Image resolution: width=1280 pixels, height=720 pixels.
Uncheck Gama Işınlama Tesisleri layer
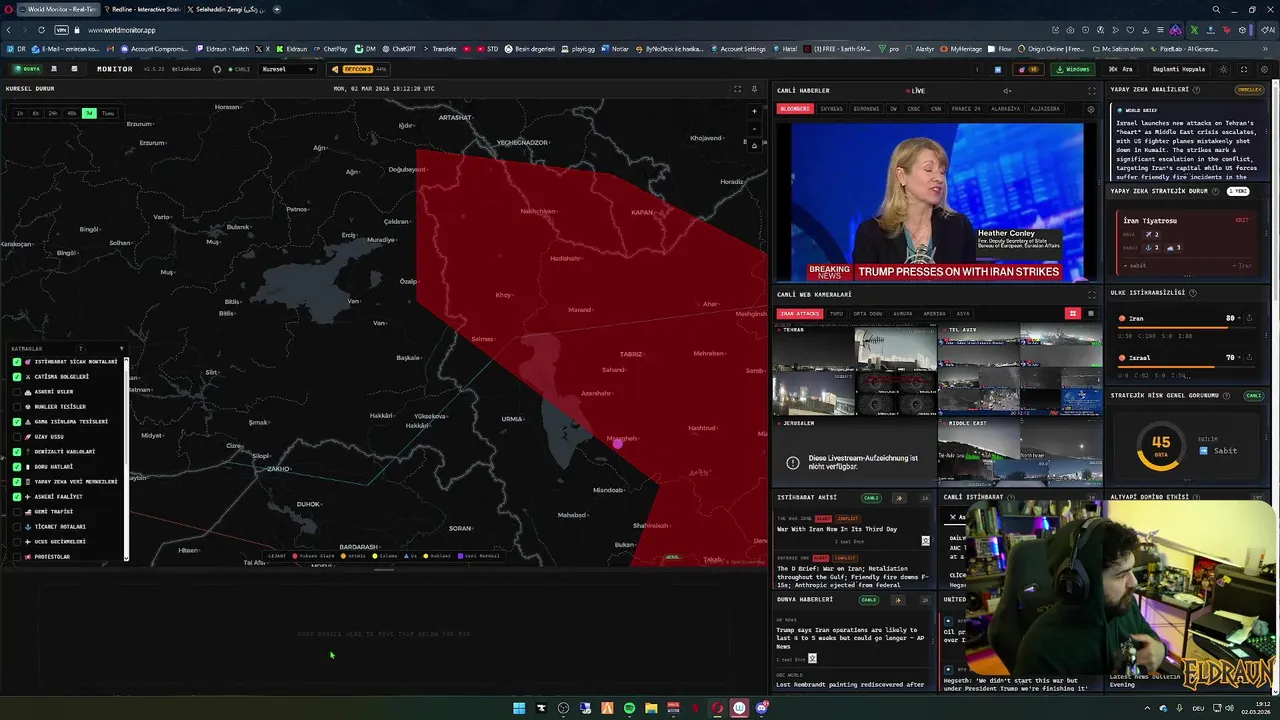[x=17, y=422]
